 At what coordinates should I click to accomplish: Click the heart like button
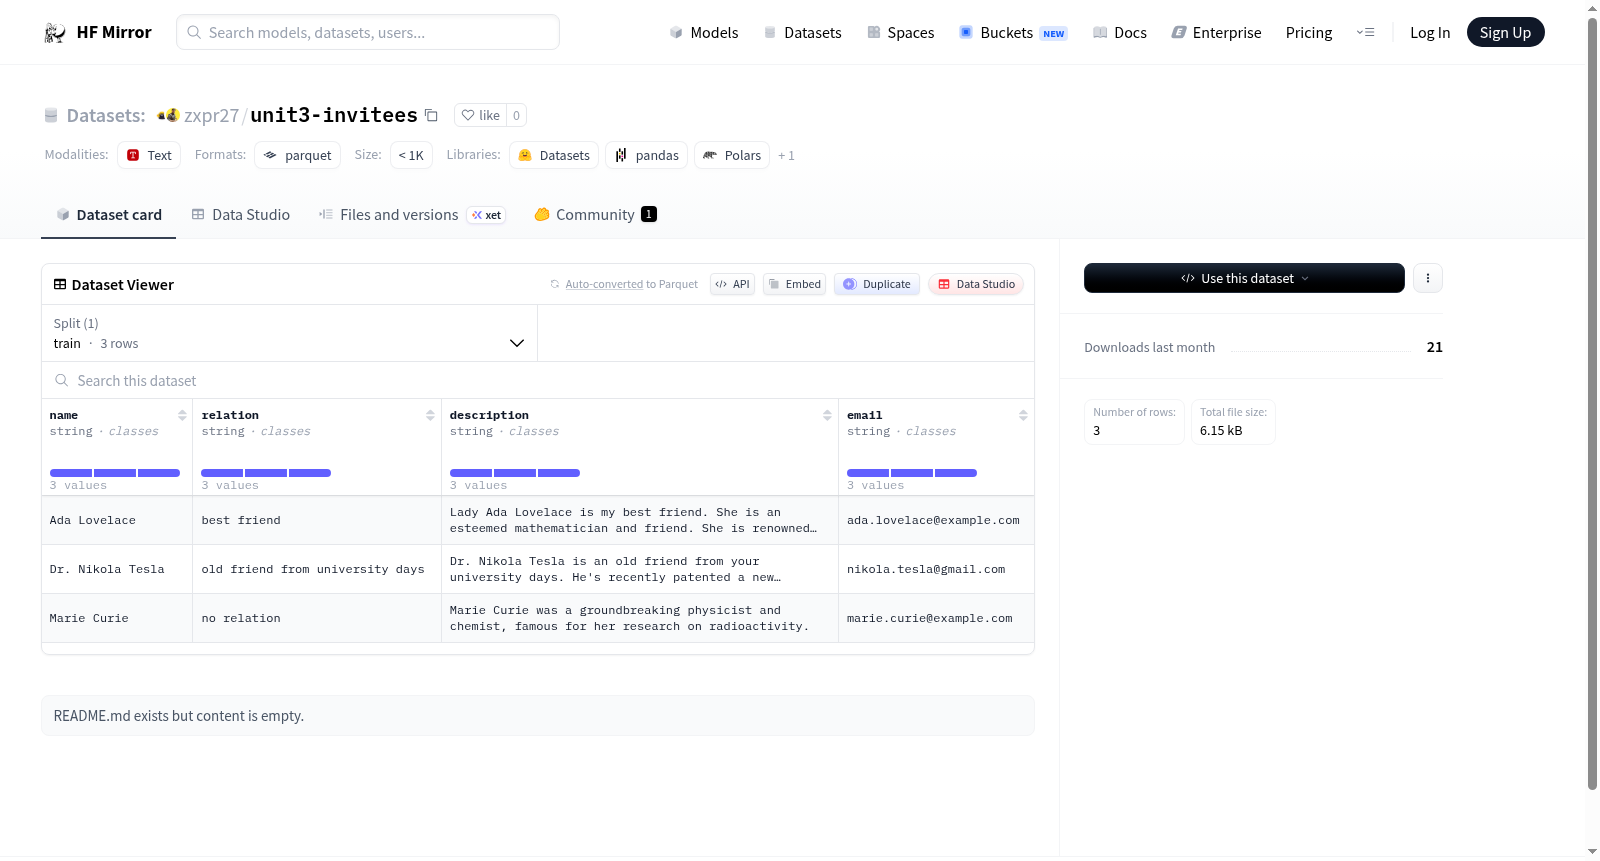(x=480, y=115)
